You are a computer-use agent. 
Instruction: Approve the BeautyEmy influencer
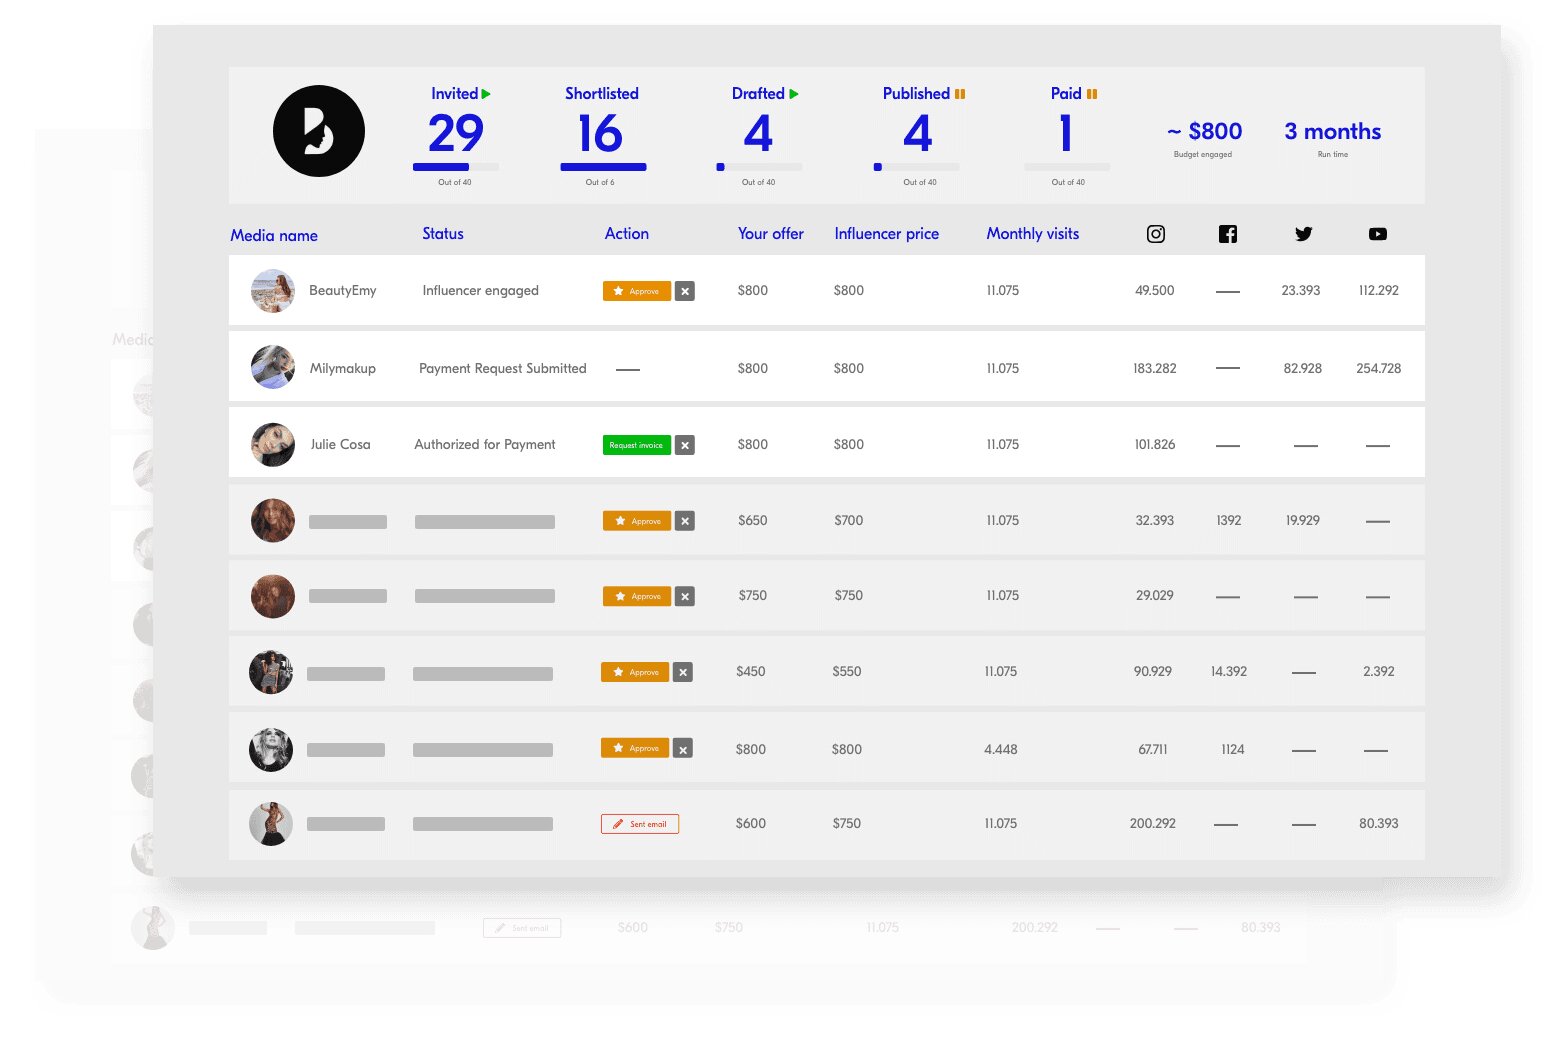click(x=637, y=291)
